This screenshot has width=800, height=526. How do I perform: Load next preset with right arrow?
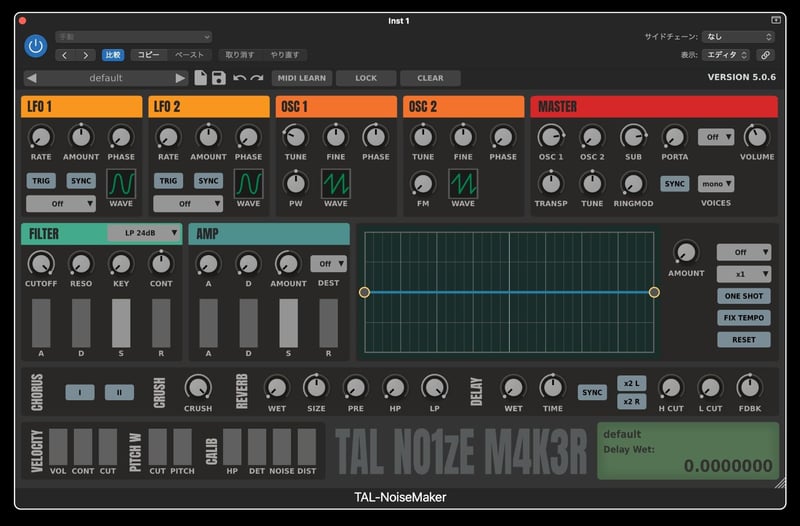(x=180, y=78)
